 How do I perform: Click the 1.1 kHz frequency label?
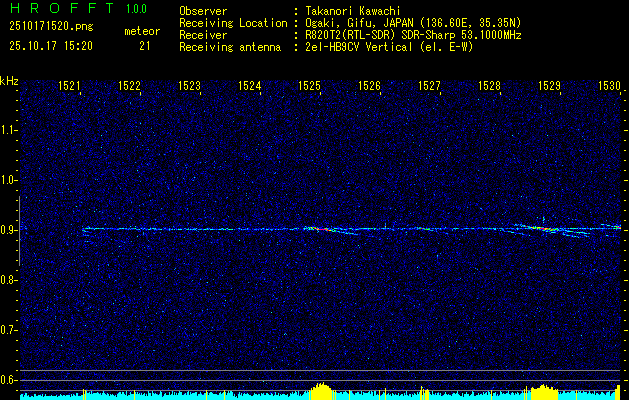pyautogui.click(x=9, y=130)
